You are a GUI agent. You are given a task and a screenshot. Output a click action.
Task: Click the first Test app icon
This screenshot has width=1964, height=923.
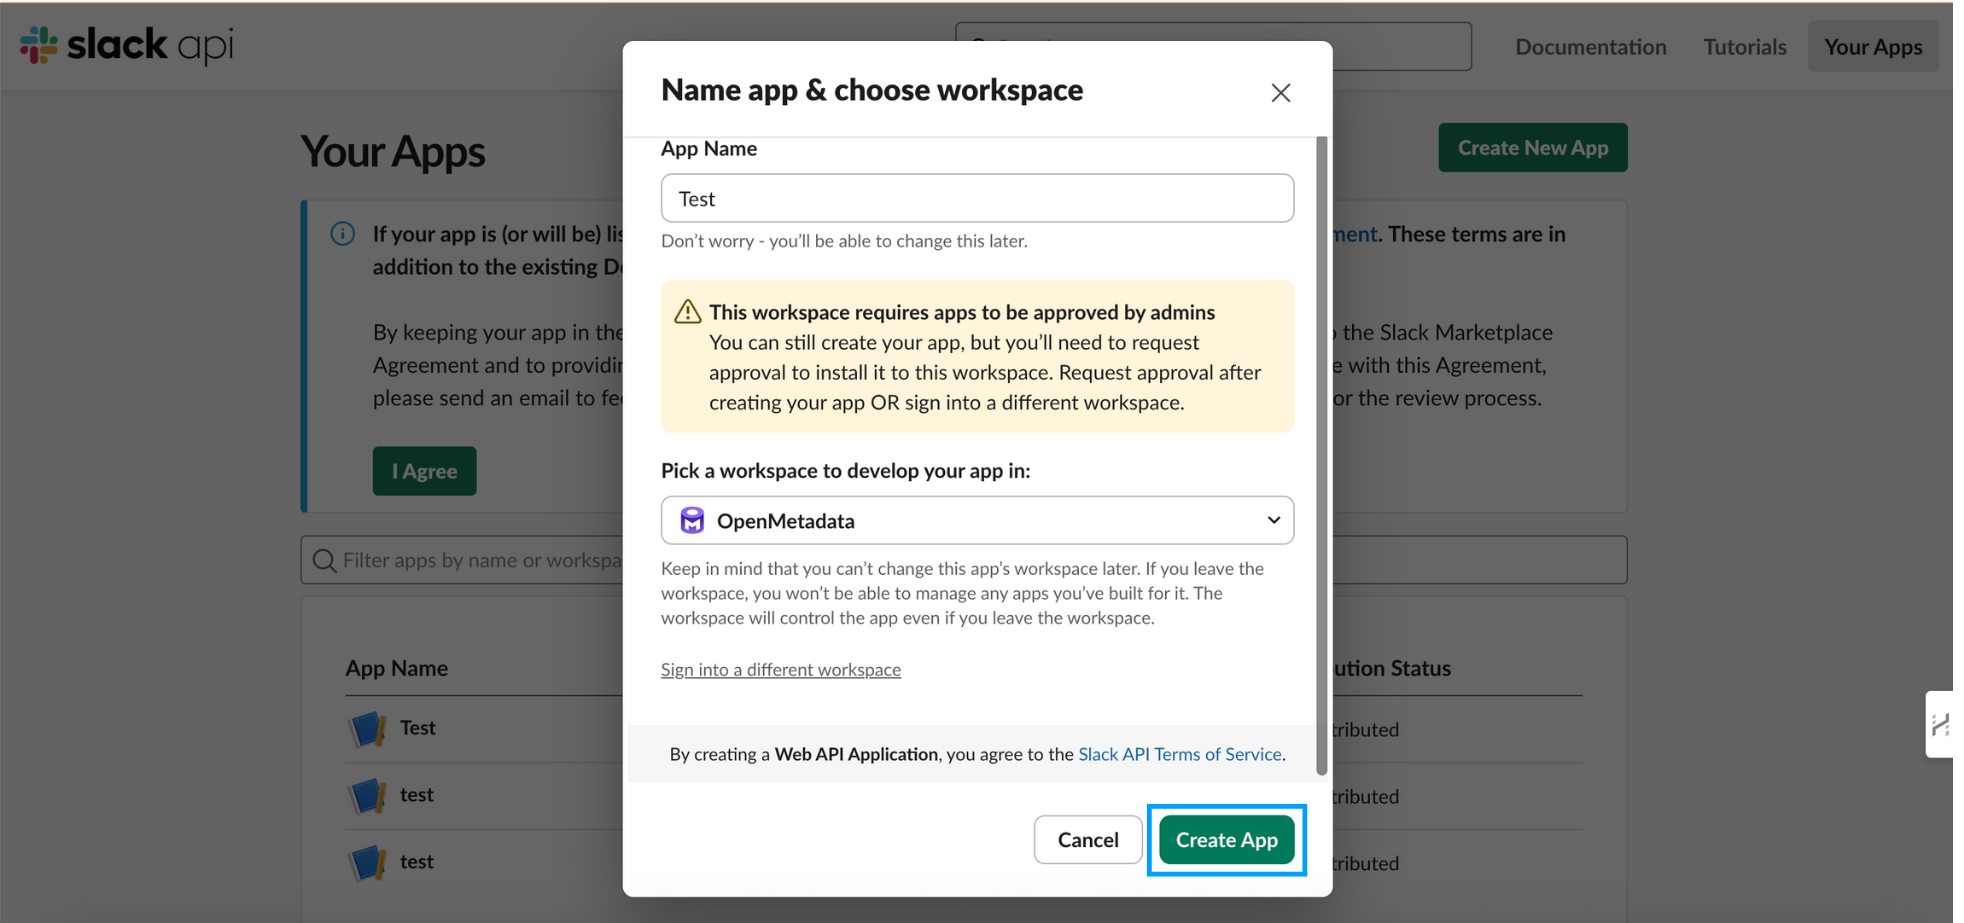367,729
